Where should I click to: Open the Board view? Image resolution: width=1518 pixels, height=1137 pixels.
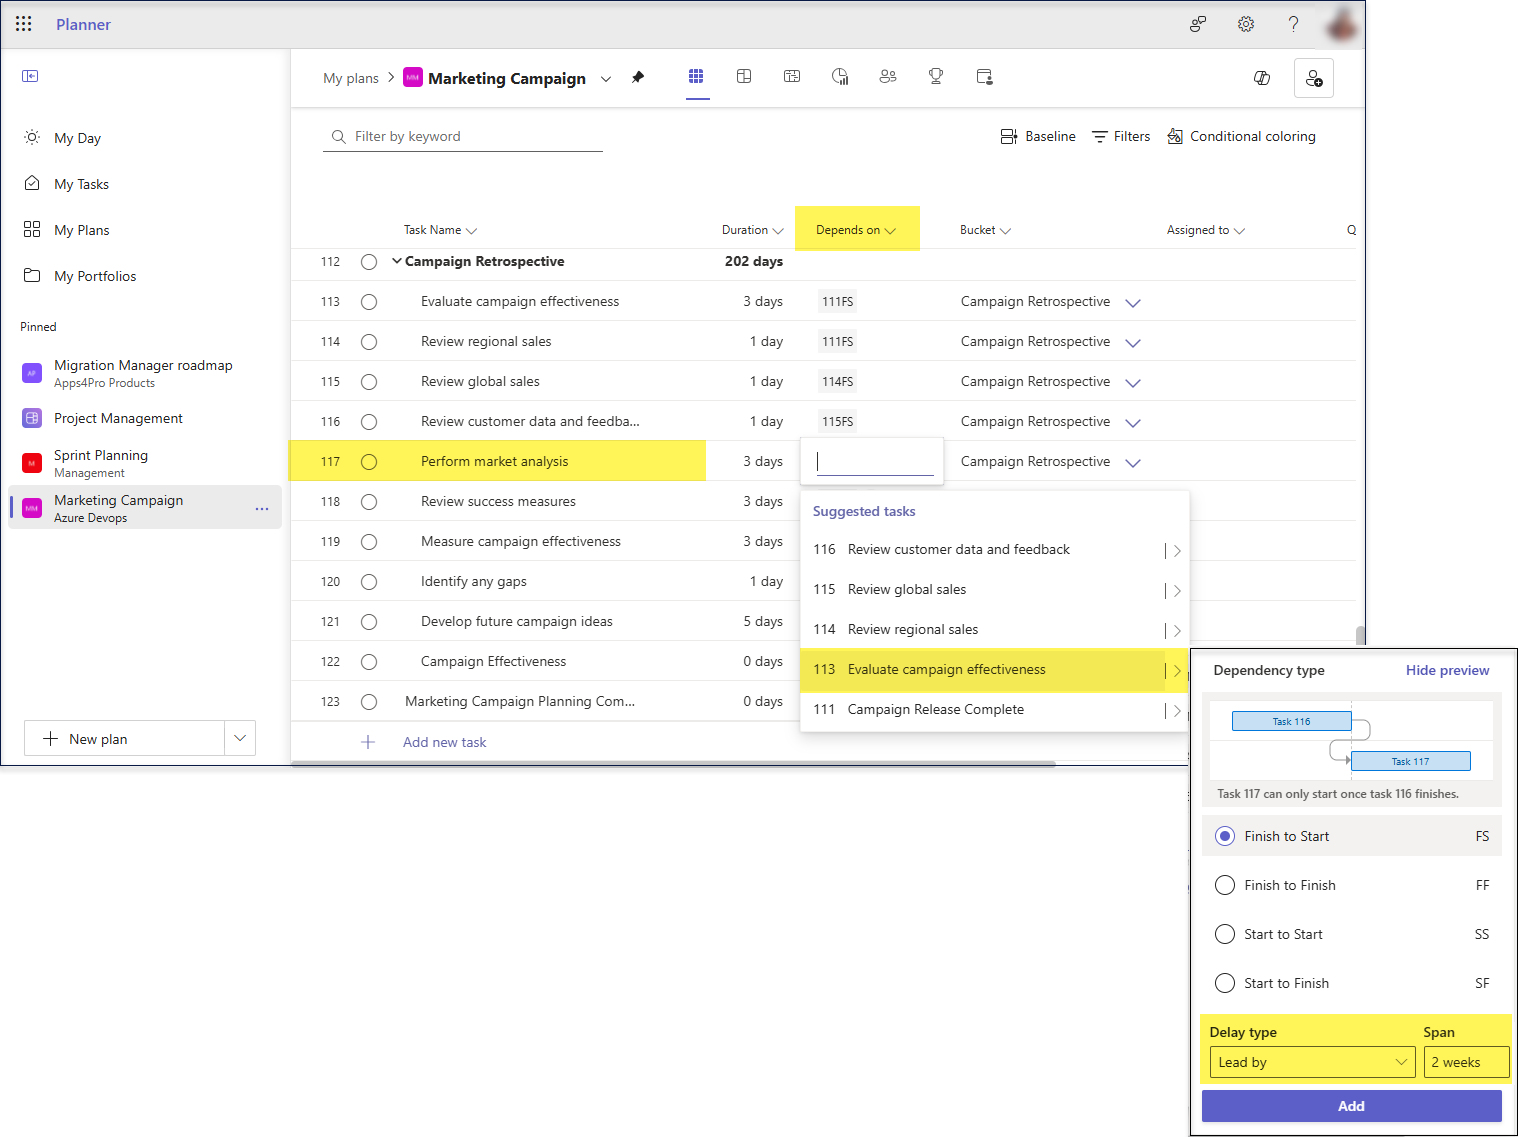click(744, 76)
